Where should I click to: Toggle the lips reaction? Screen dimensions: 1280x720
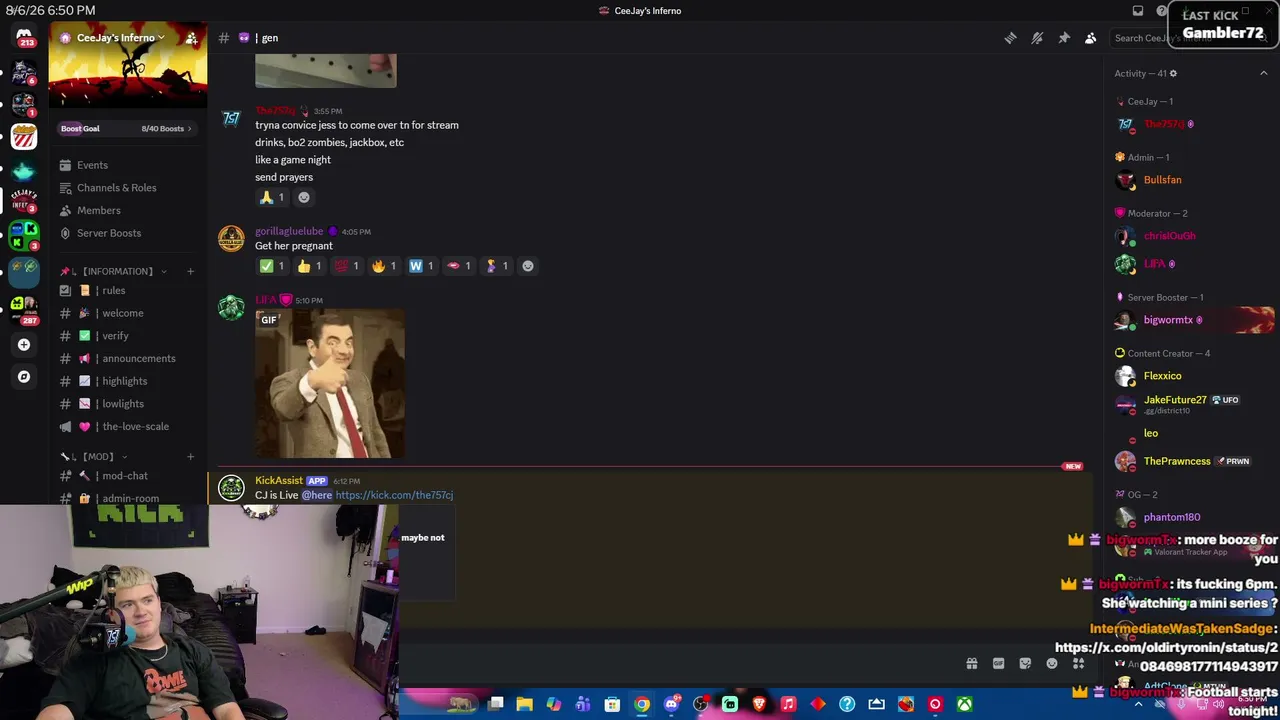[459, 266]
